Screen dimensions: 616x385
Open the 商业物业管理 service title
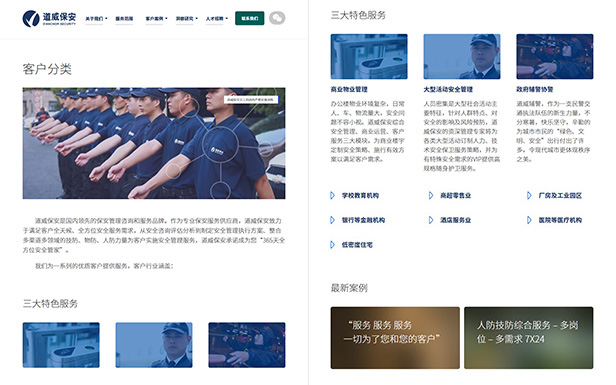(x=349, y=89)
